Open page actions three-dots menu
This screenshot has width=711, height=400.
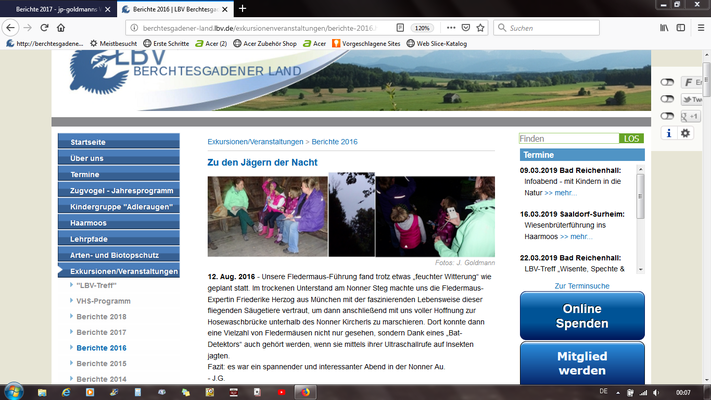click(451, 28)
